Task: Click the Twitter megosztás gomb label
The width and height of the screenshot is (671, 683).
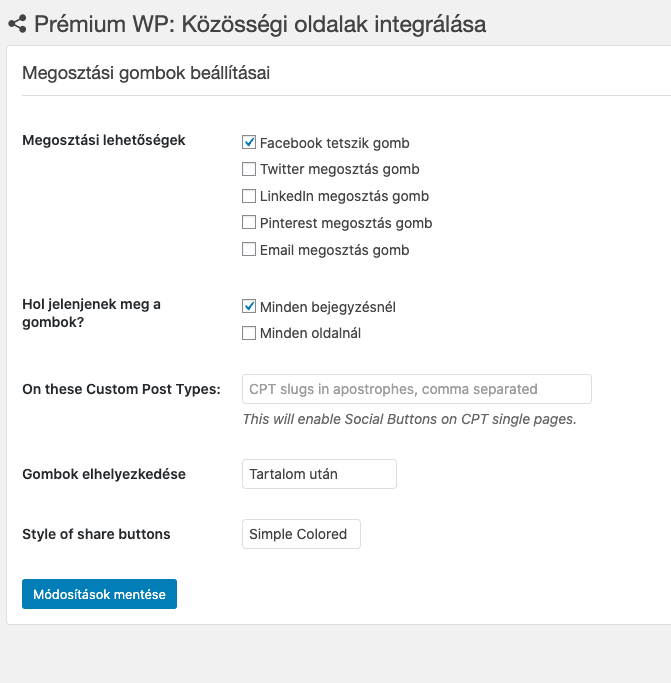Action: tap(340, 169)
